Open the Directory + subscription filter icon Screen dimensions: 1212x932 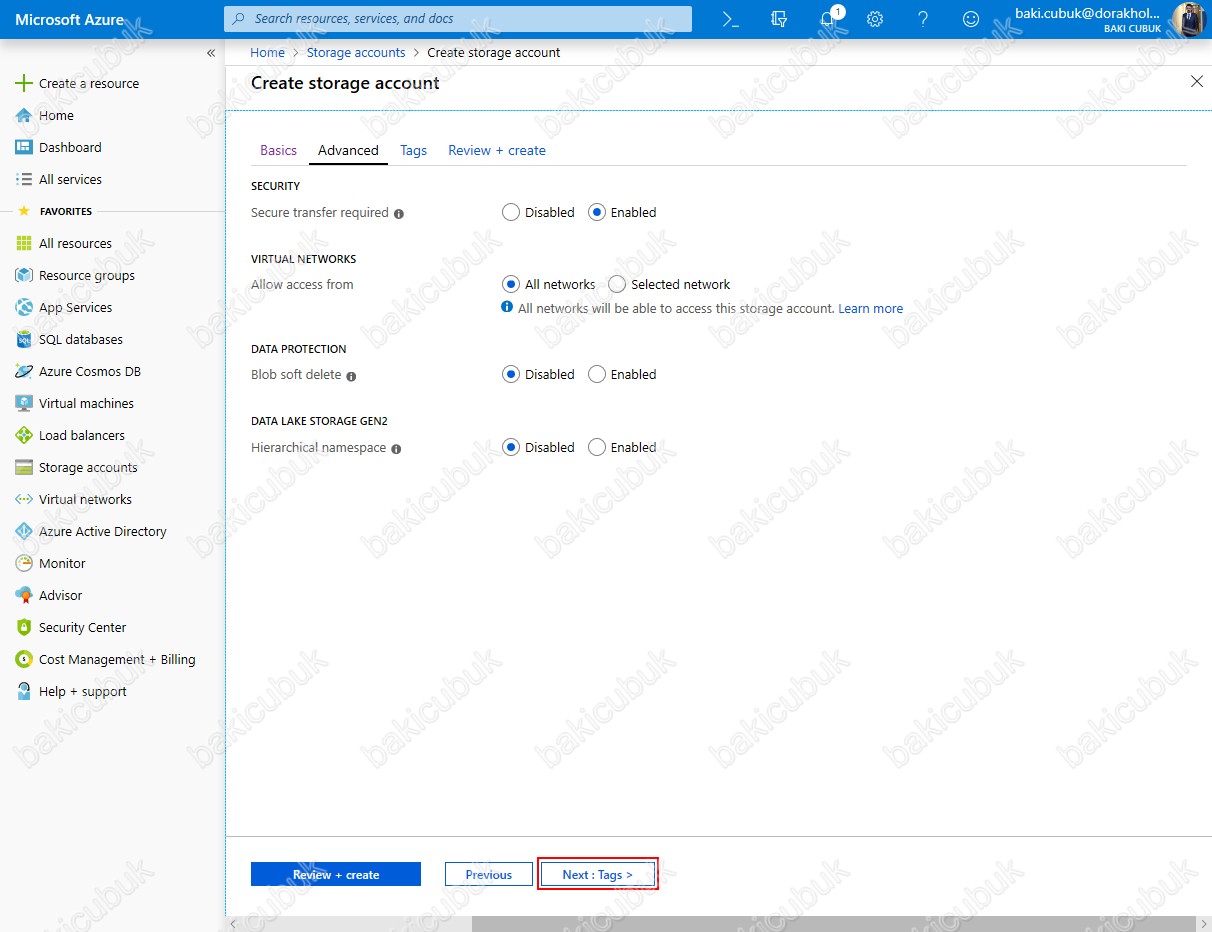coord(779,19)
